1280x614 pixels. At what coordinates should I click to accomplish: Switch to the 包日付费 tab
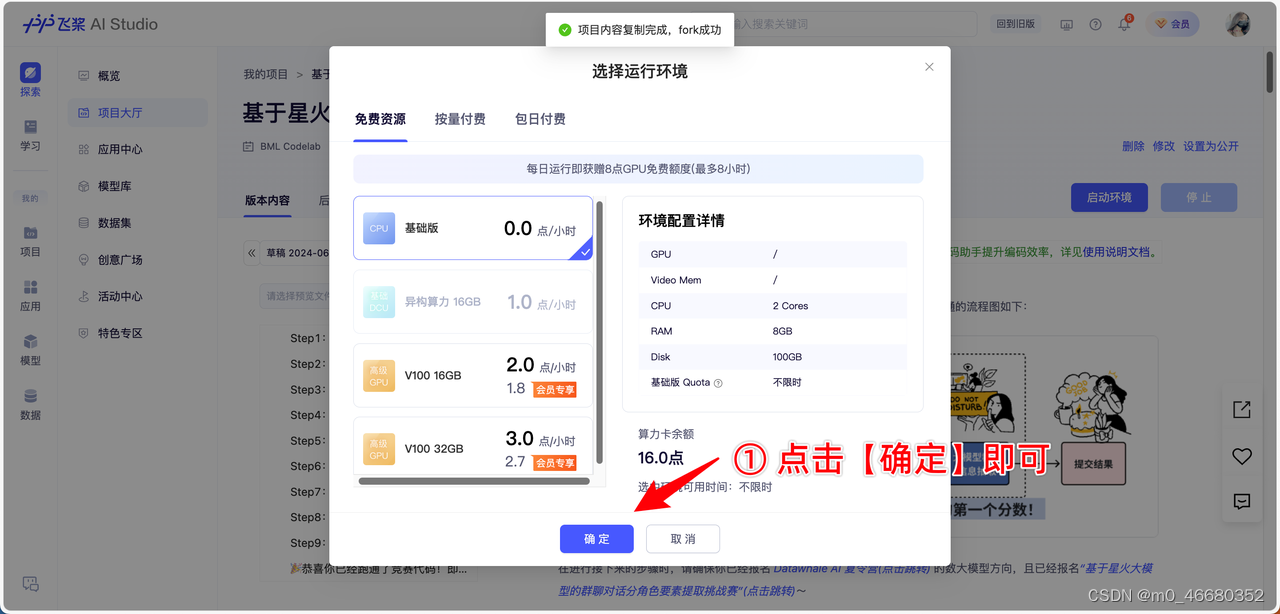(x=540, y=117)
